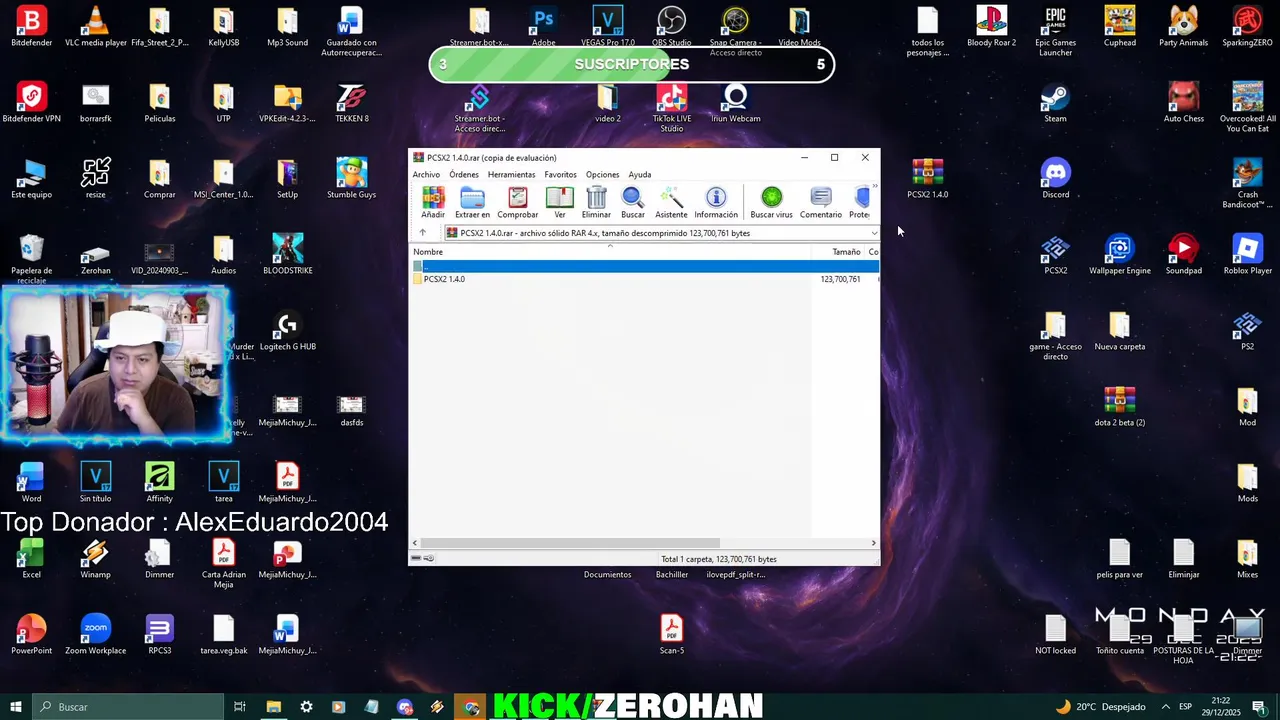Select the VLC media player desktop icon
The width and height of the screenshot is (1280, 720).
click(x=95, y=27)
